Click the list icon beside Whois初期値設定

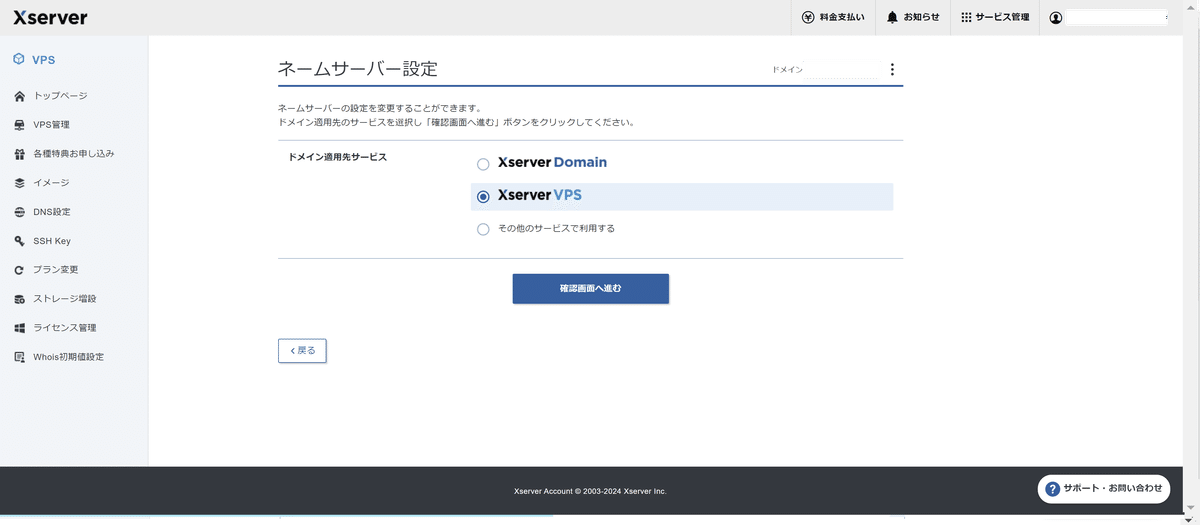point(20,357)
